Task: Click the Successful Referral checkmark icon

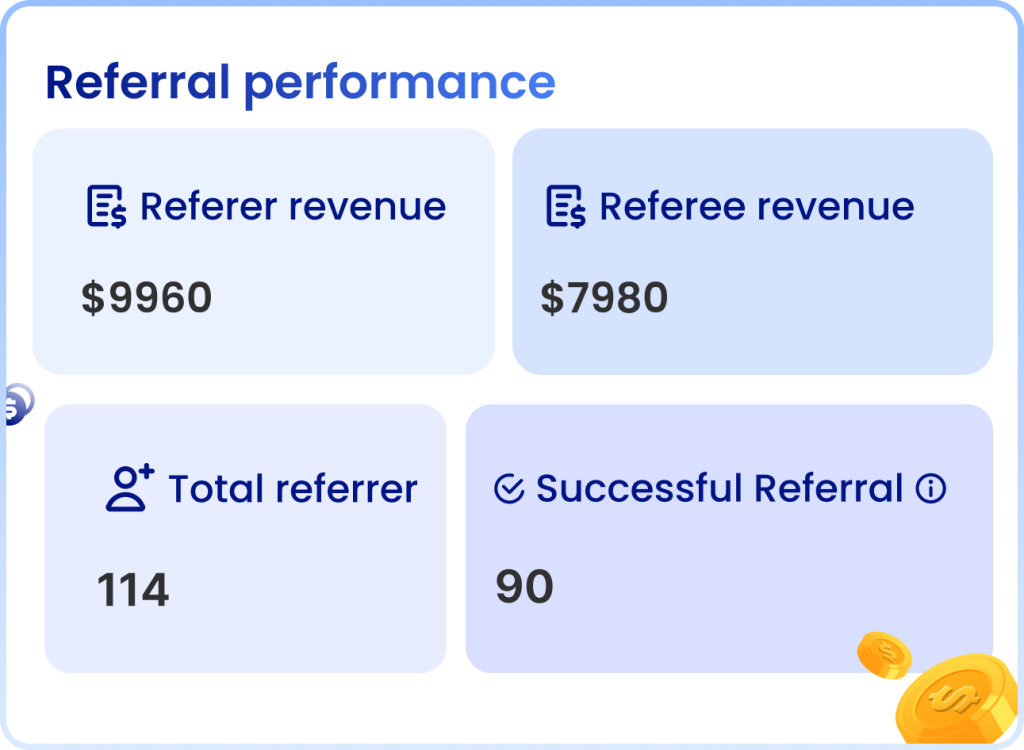Action: point(509,489)
